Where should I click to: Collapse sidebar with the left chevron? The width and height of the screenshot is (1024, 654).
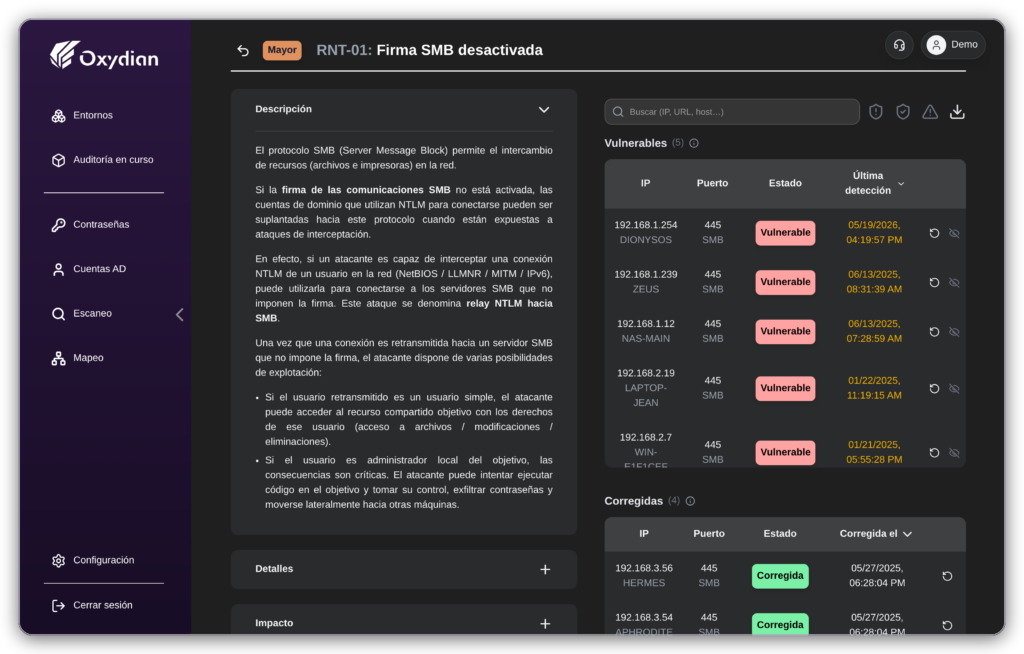(180, 315)
